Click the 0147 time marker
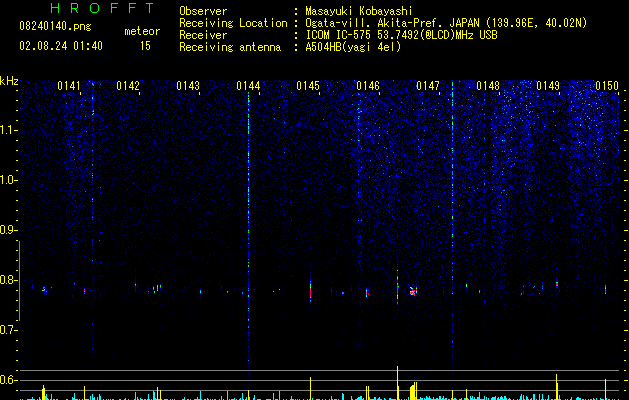Screen dimensions: 629x400 (428, 86)
